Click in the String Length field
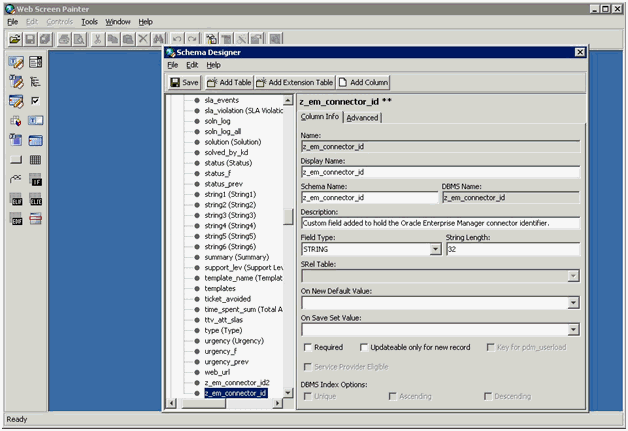 [x=513, y=249]
